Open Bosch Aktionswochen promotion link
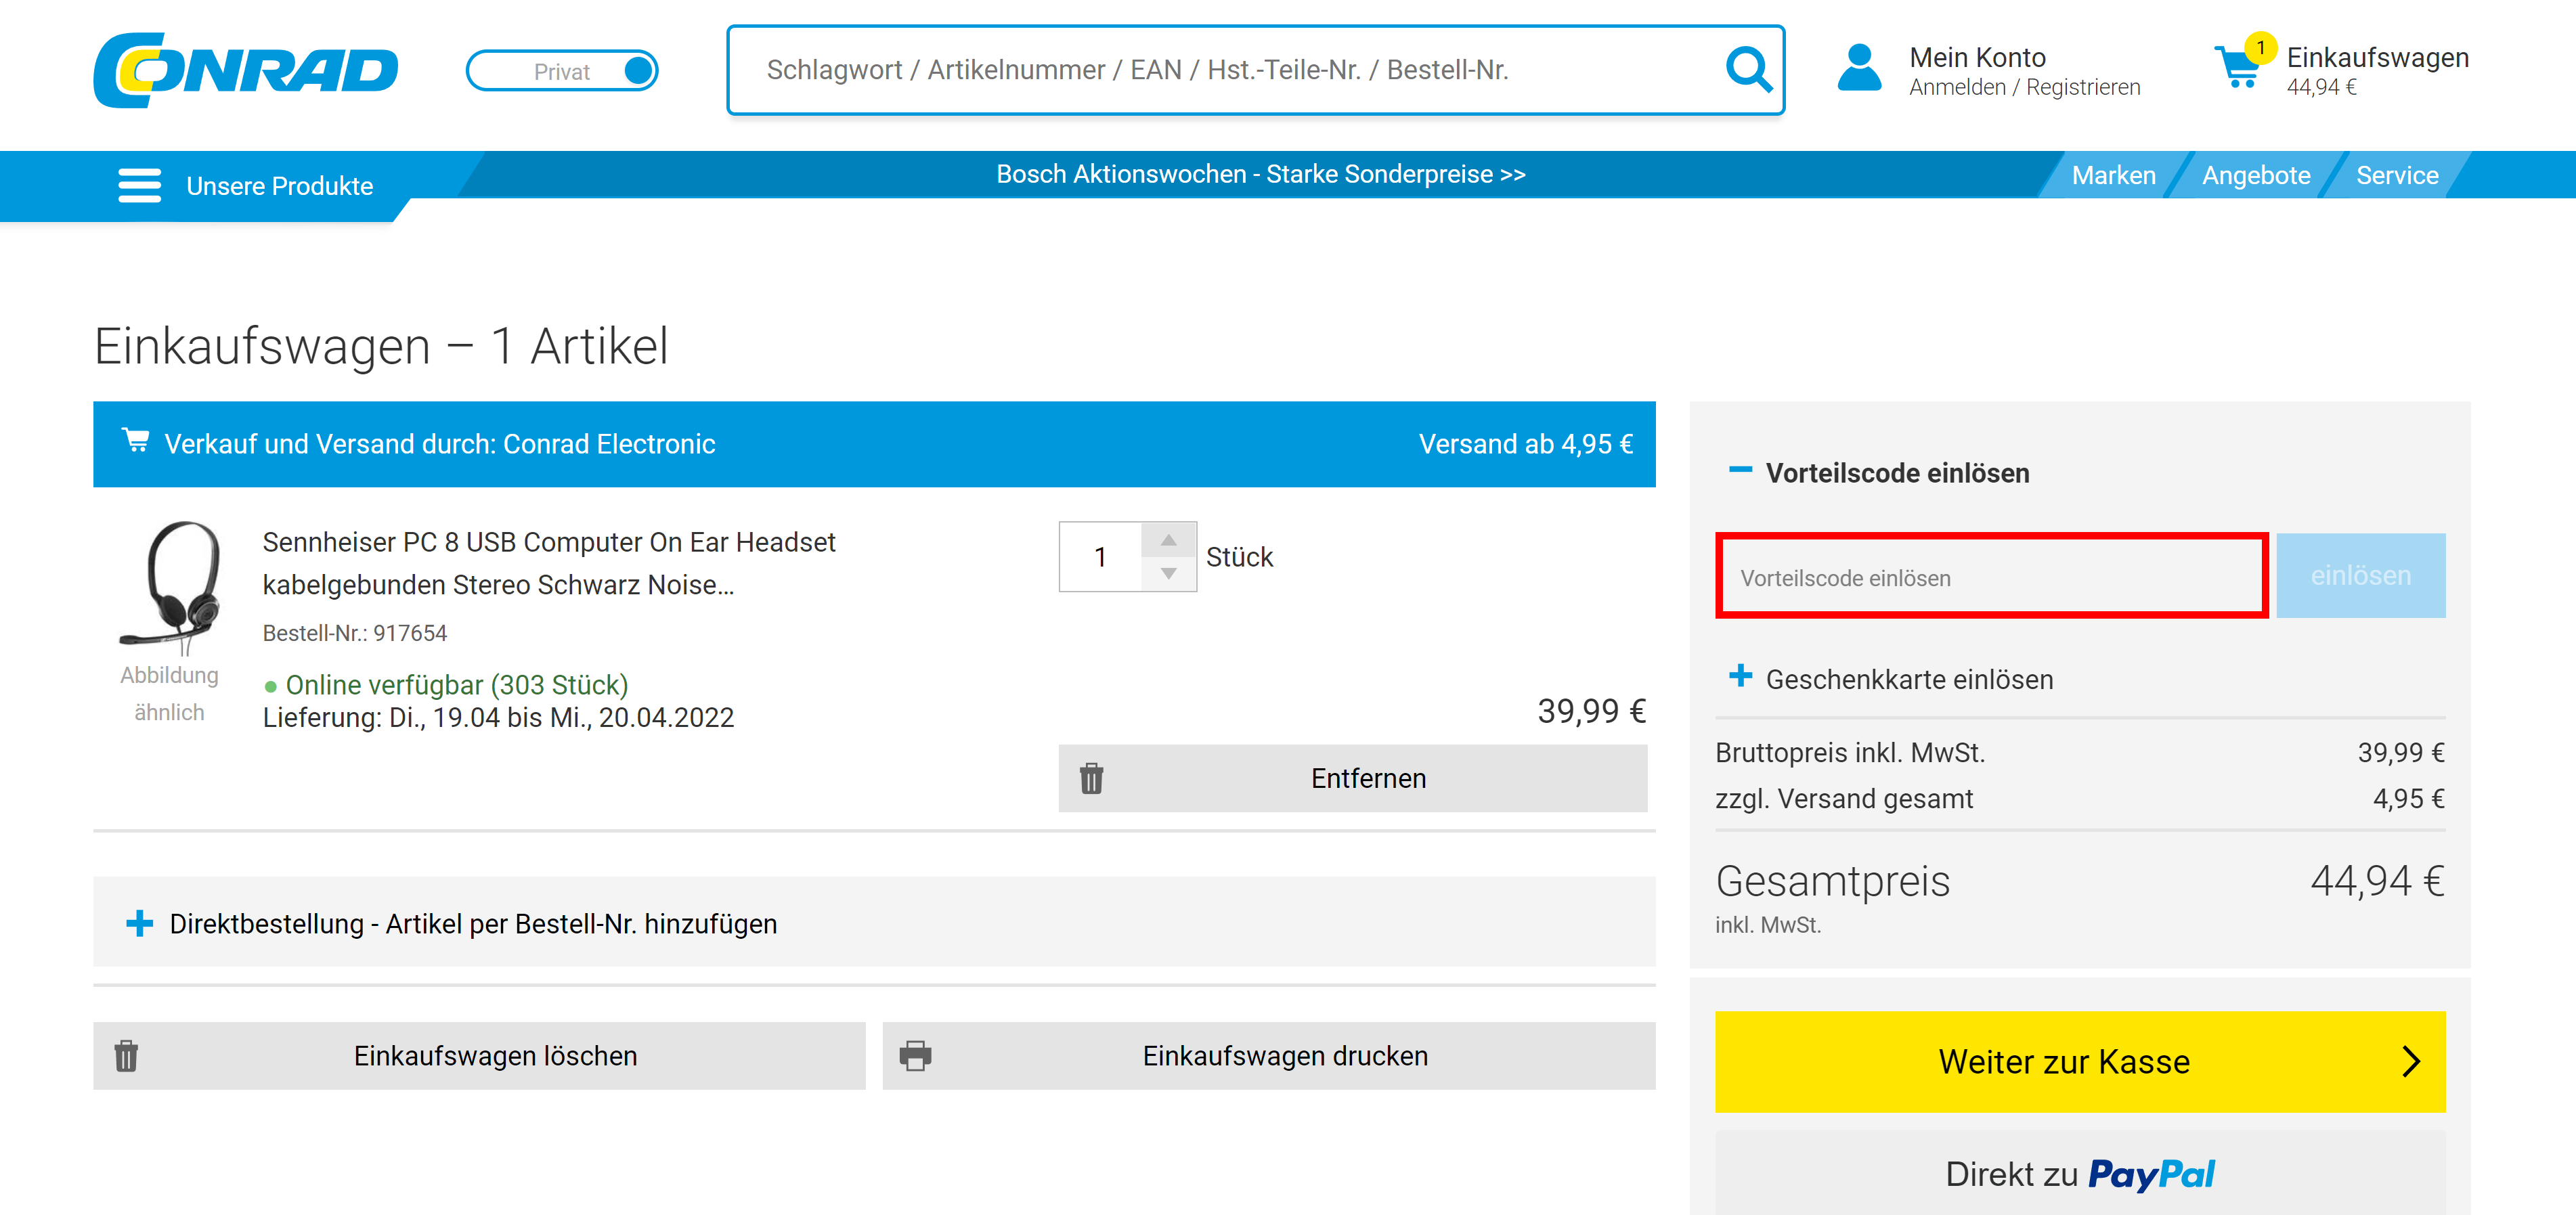The height and width of the screenshot is (1215, 2576). (1260, 174)
